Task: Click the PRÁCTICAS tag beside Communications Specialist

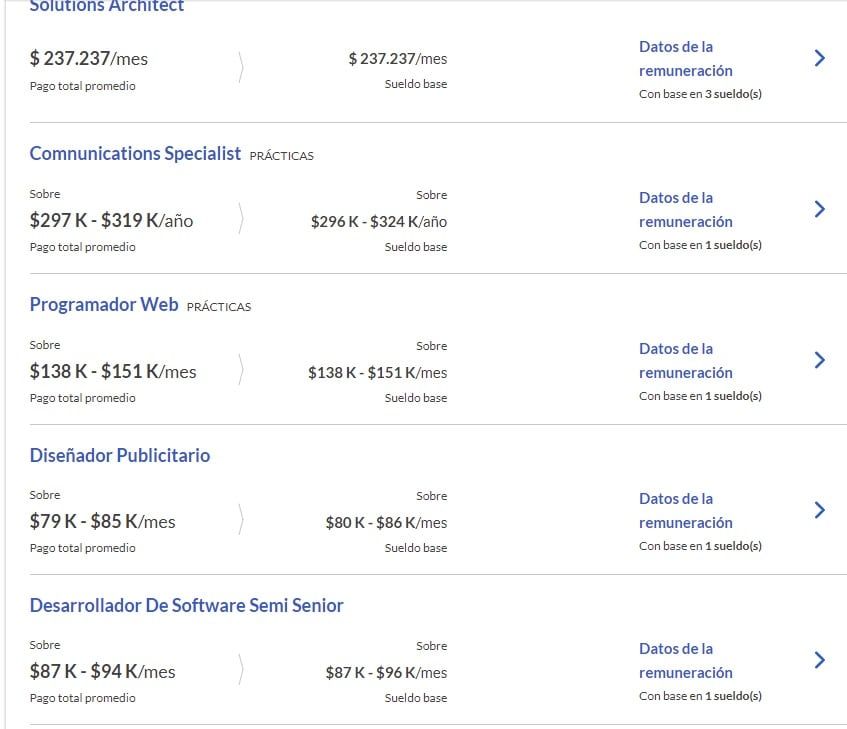Action: 283,156
